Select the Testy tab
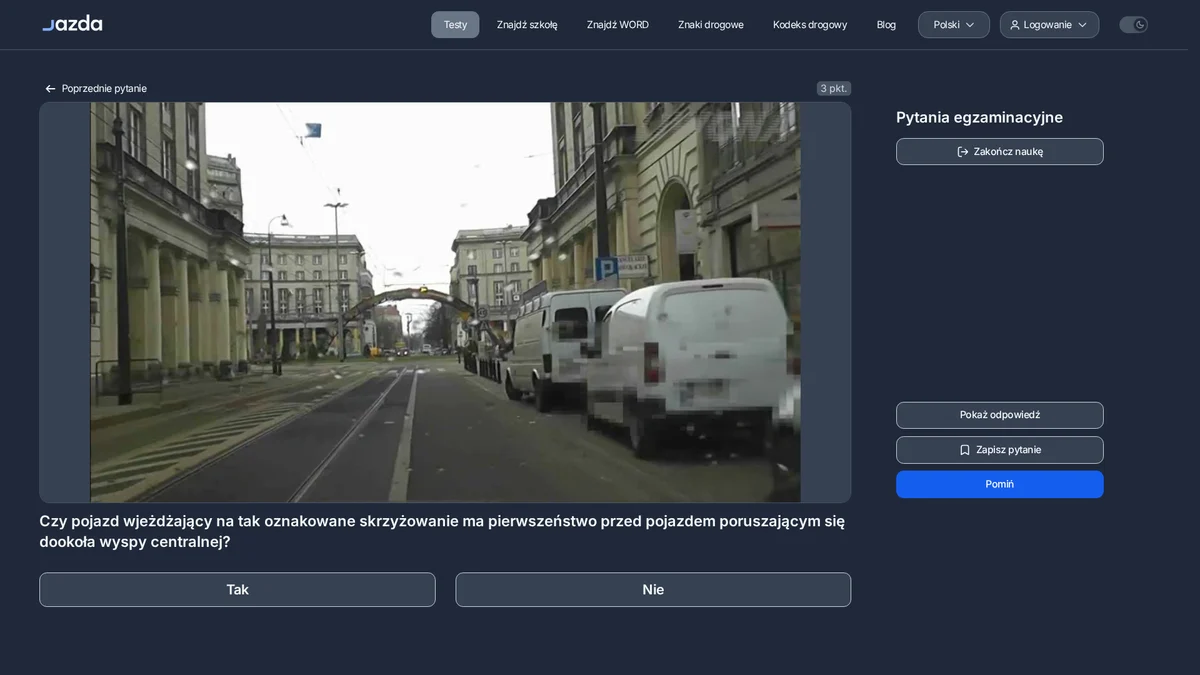 455,25
